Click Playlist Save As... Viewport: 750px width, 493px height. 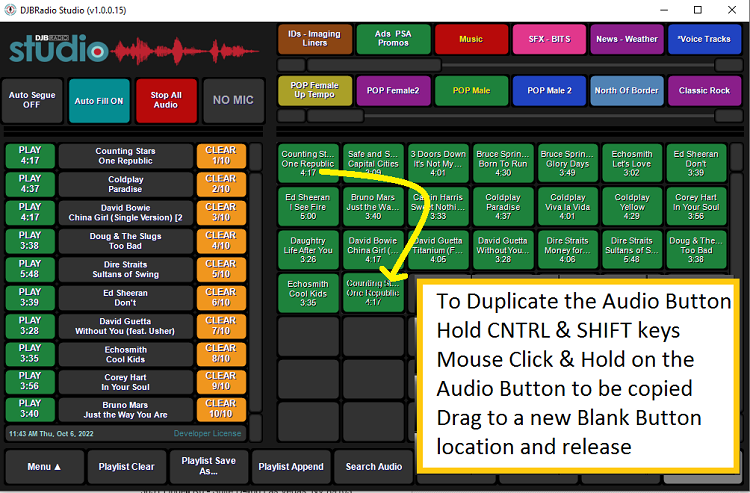click(209, 467)
